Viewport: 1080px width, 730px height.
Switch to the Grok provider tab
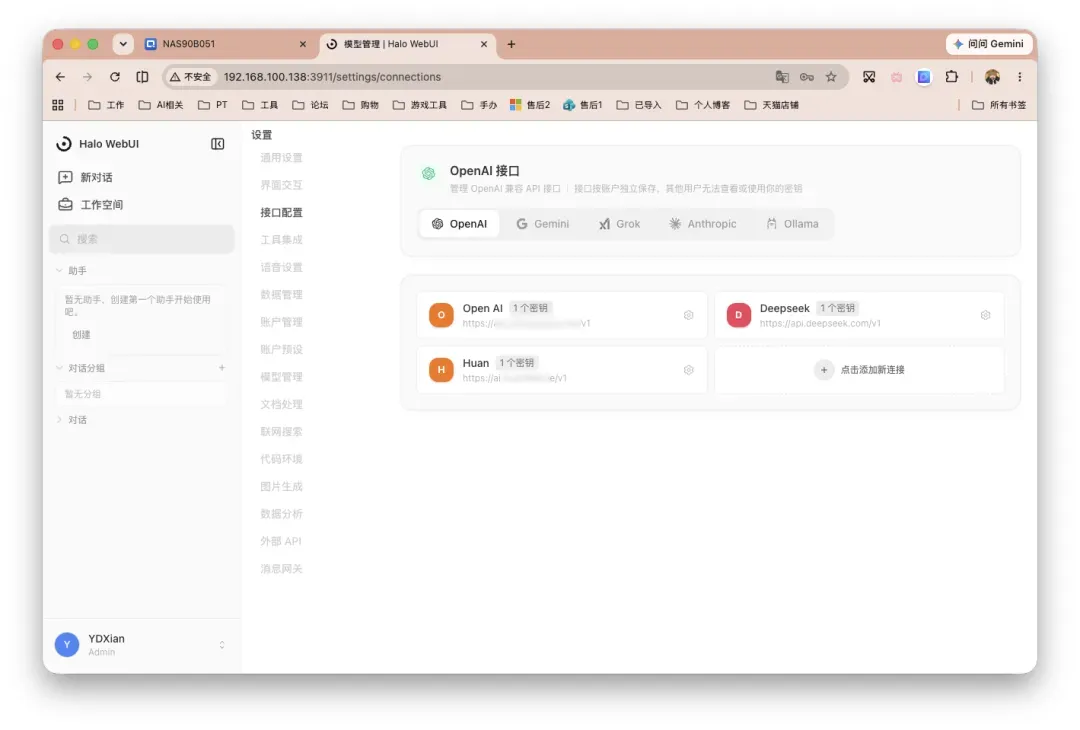tap(619, 224)
